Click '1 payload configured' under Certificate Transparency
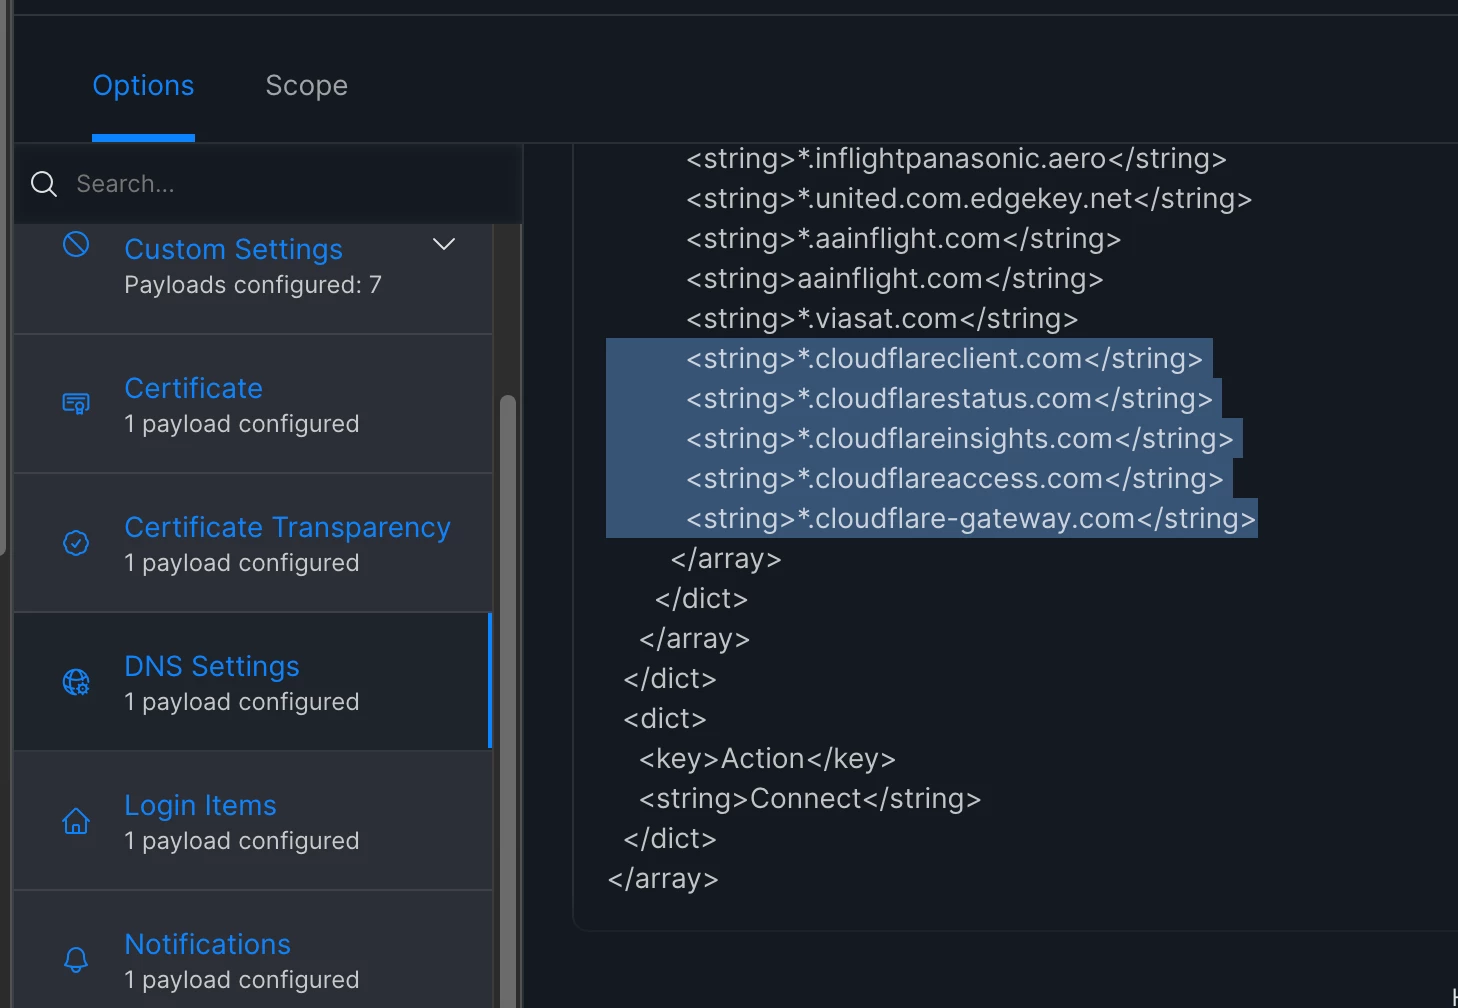This screenshot has height=1008, width=1458. 242,563
